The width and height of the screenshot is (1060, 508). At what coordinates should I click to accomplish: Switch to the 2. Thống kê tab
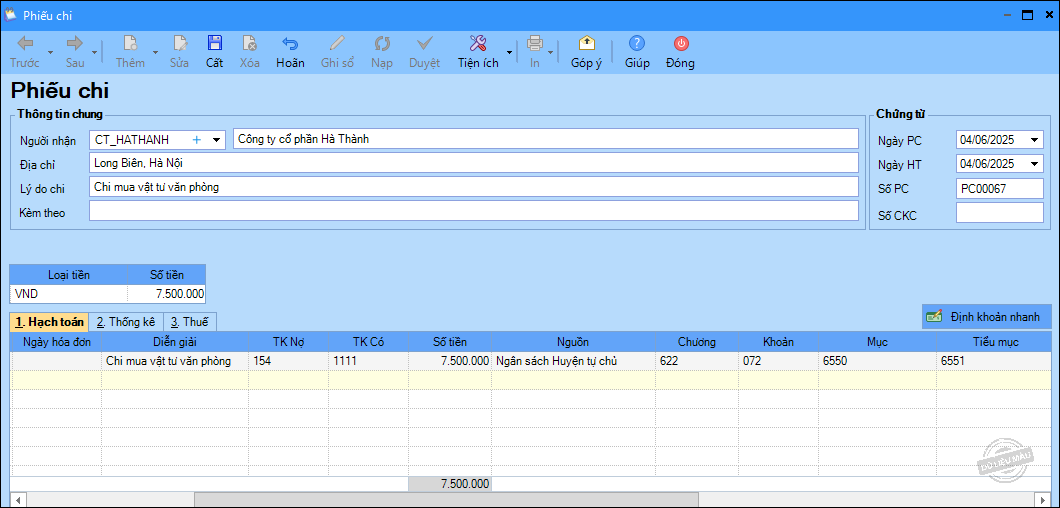(127, 321)
